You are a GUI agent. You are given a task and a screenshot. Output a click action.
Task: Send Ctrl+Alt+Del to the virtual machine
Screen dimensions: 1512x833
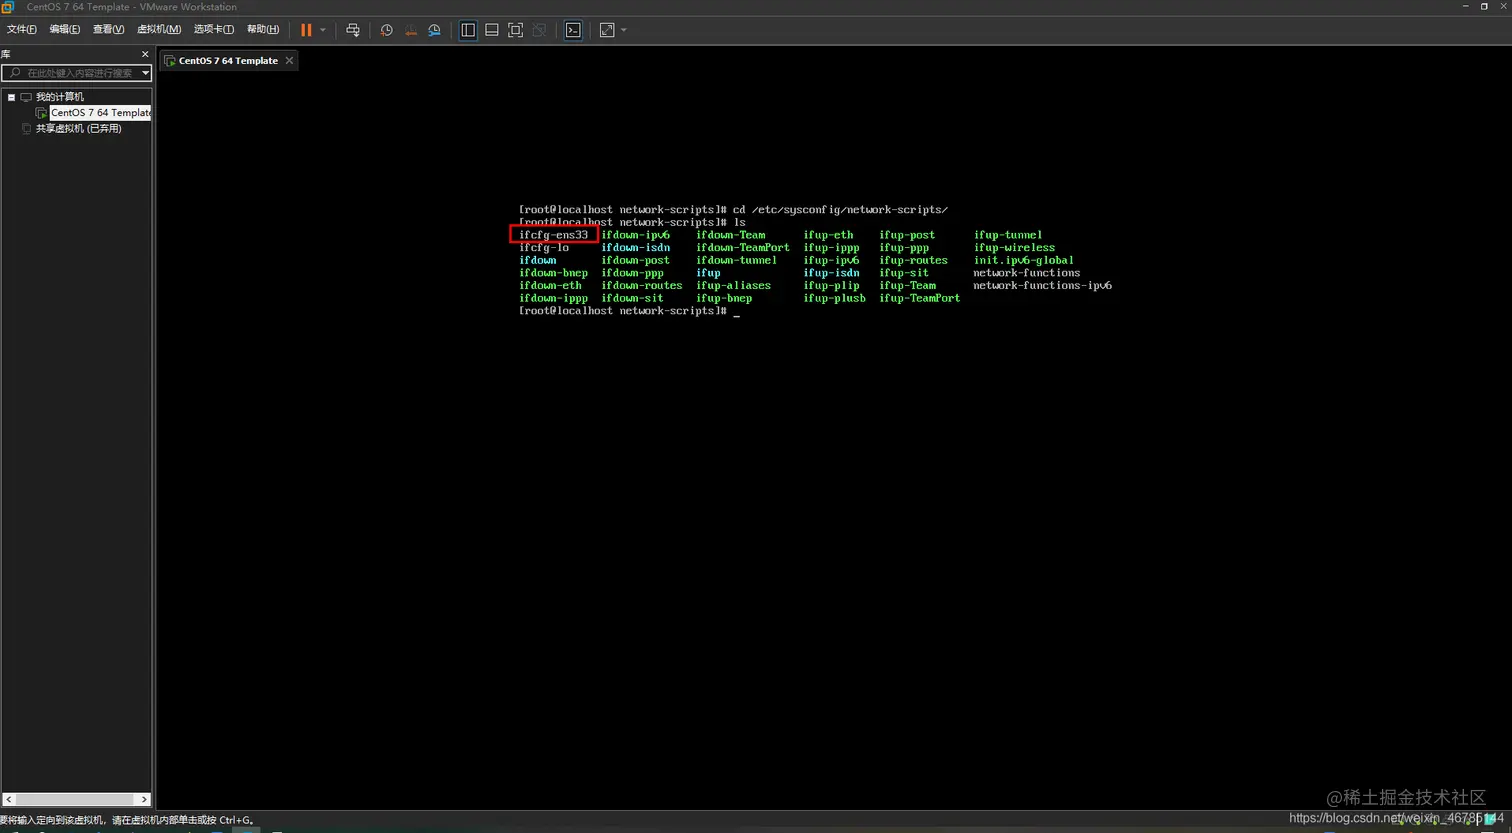click(353, 30)
